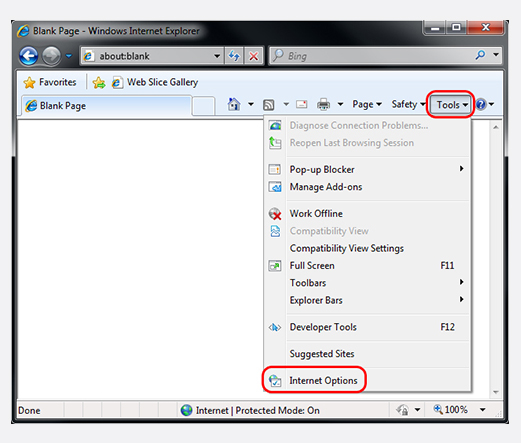
Task: Expand the address bar URL history dropdown
Action: (217, 56)
